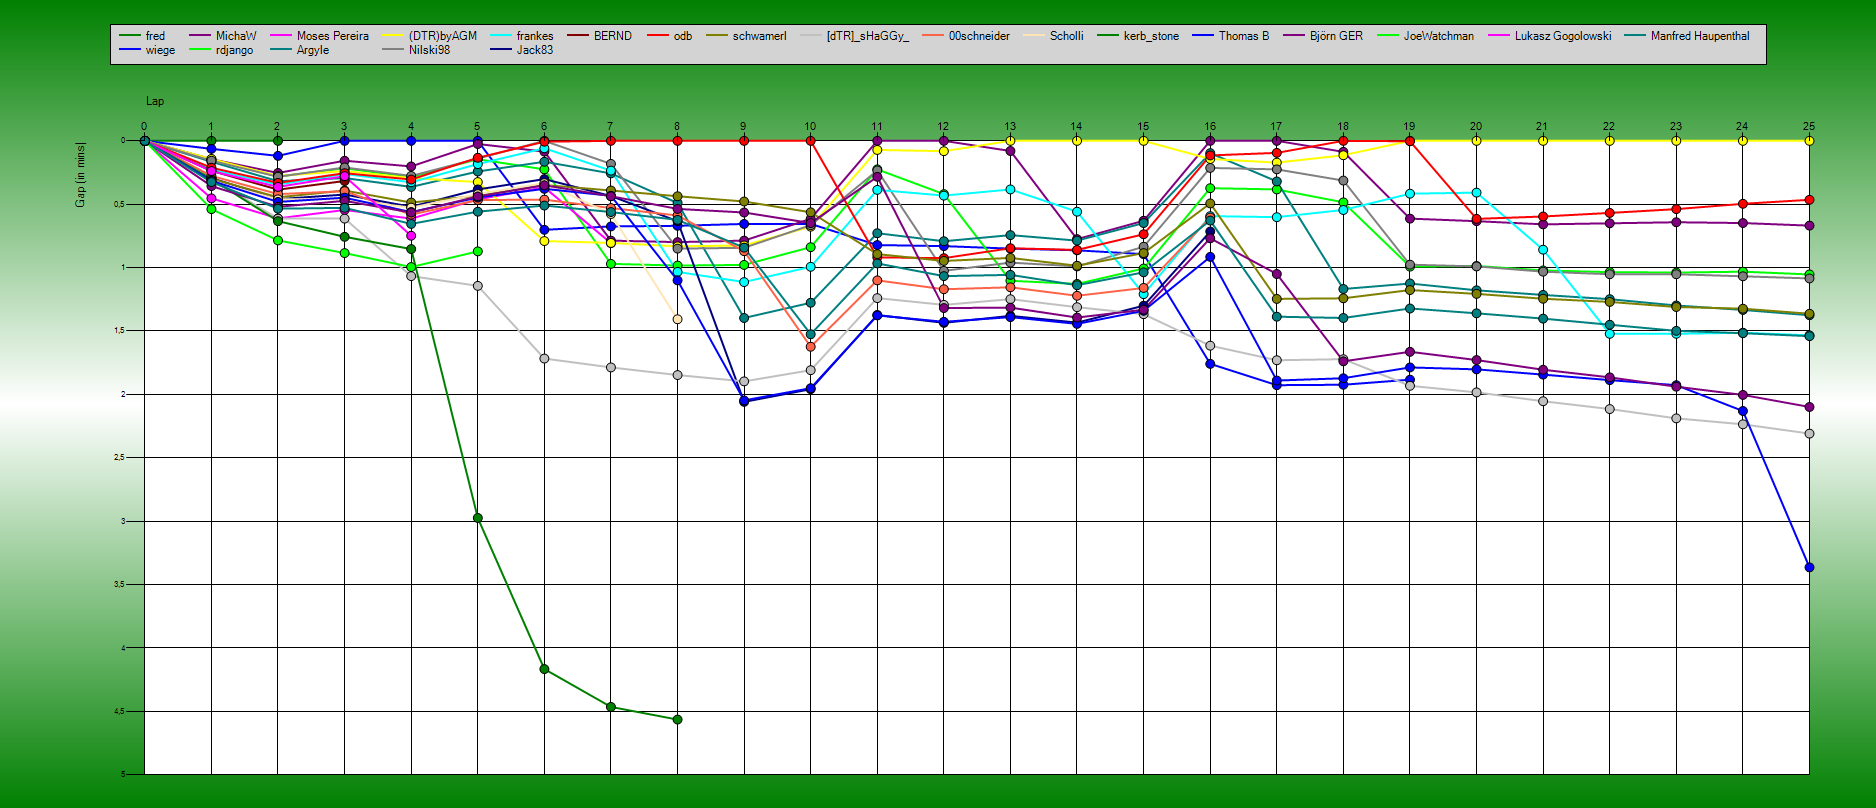Click the blue line swatch beside 'Thomas B'
Image resolution: width=1876 pixels, height=808 pixels.
[x=1203, y=36]
